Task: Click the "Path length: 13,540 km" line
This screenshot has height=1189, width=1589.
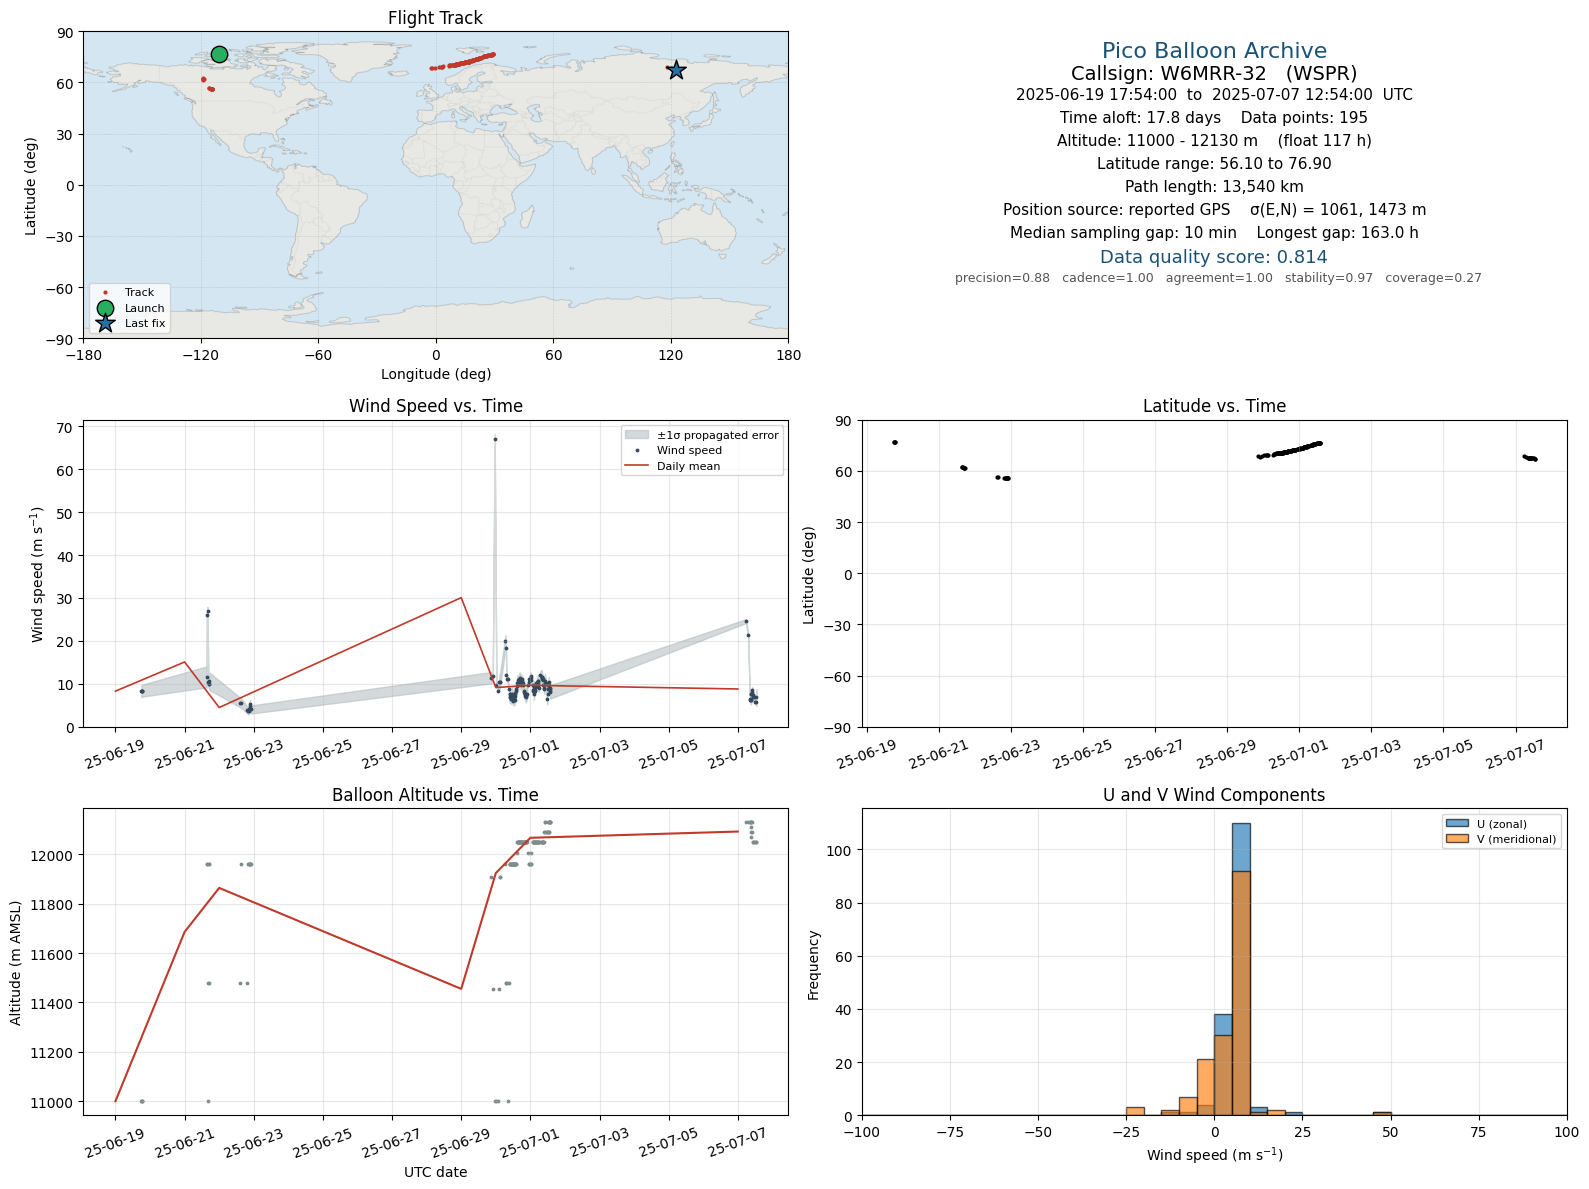Action: pyautogui.click(x=1214, y=187)
